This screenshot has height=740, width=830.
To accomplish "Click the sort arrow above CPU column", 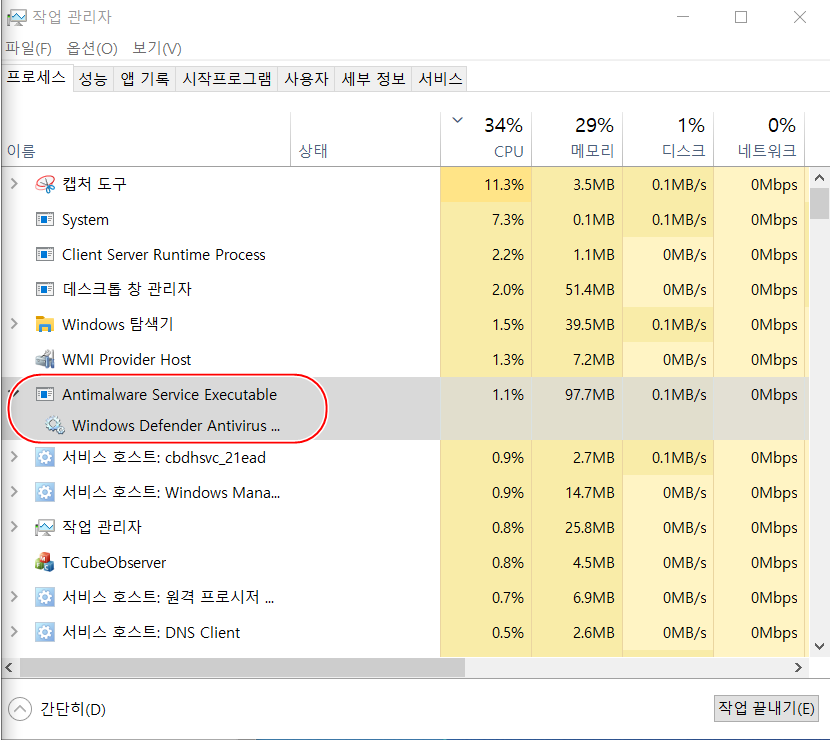I will click(457, 120).
